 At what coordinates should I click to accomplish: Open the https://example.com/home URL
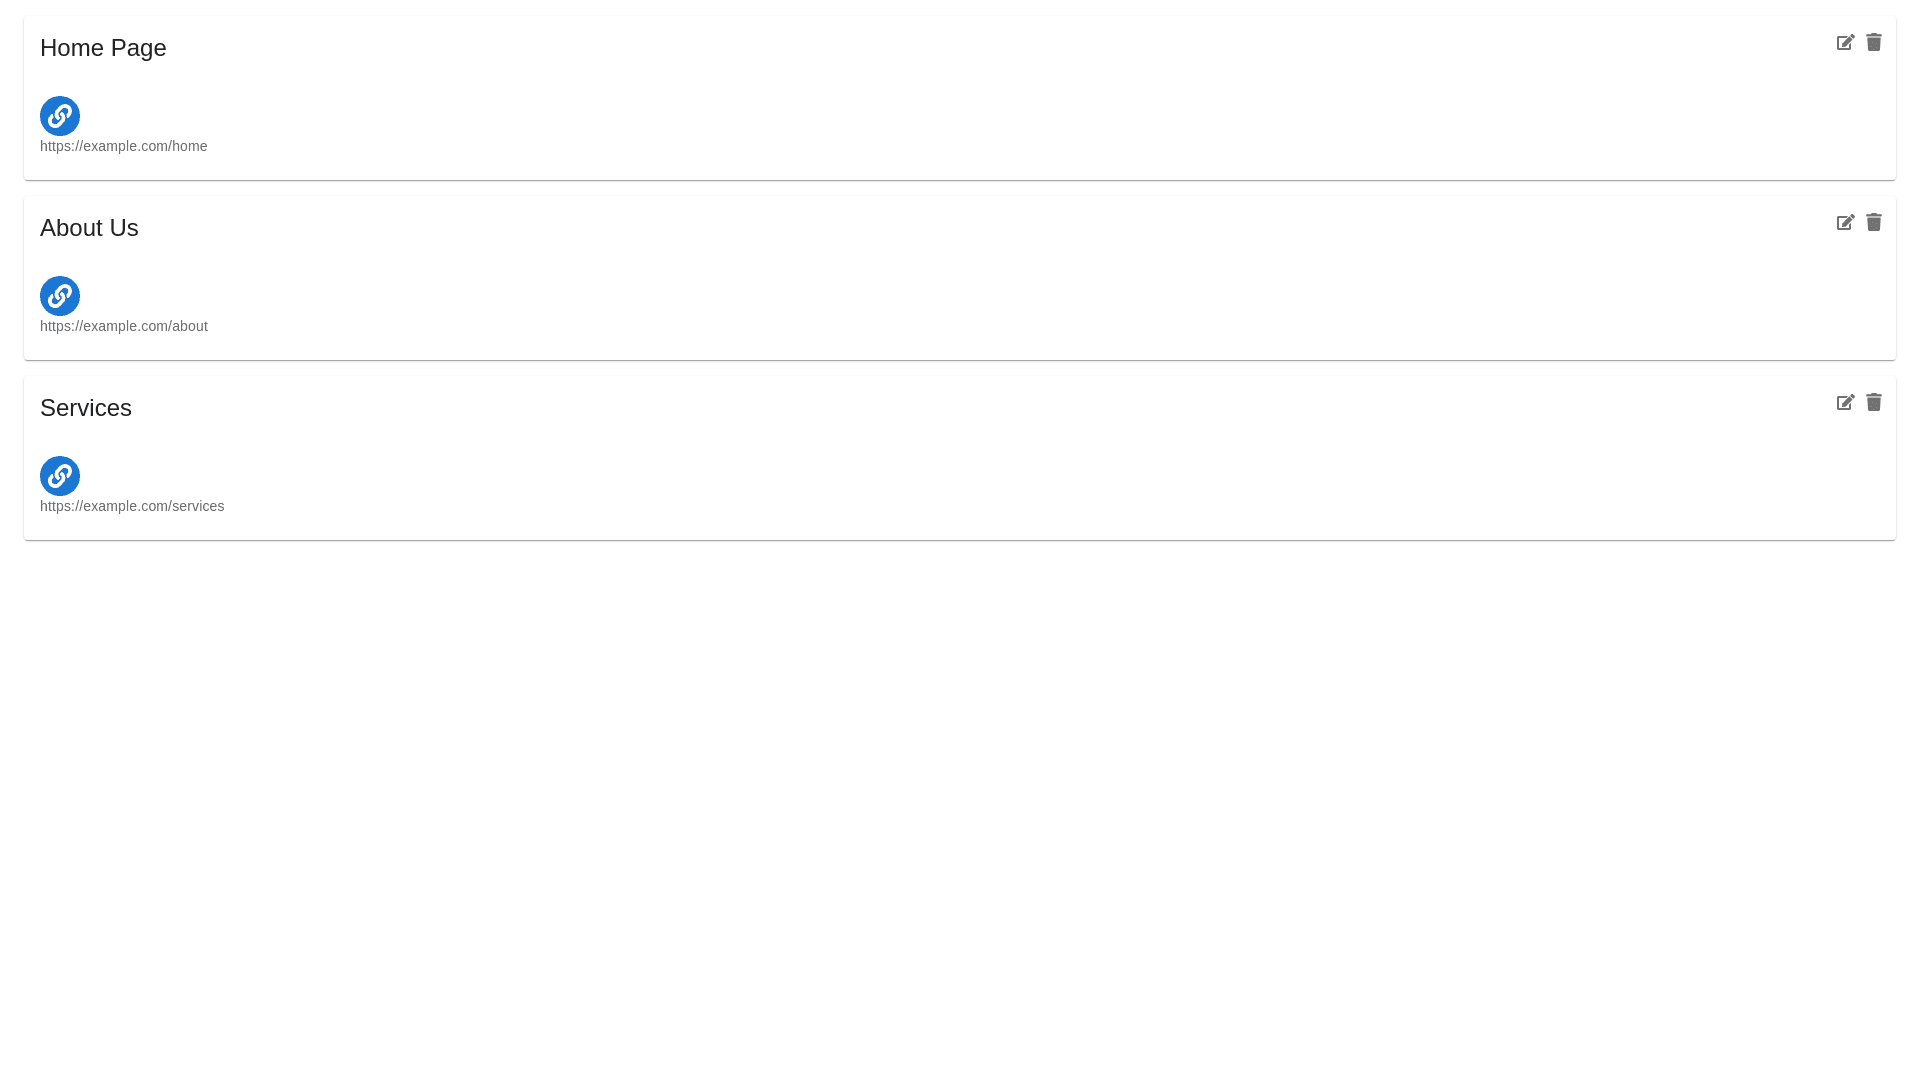coord(124,146)
